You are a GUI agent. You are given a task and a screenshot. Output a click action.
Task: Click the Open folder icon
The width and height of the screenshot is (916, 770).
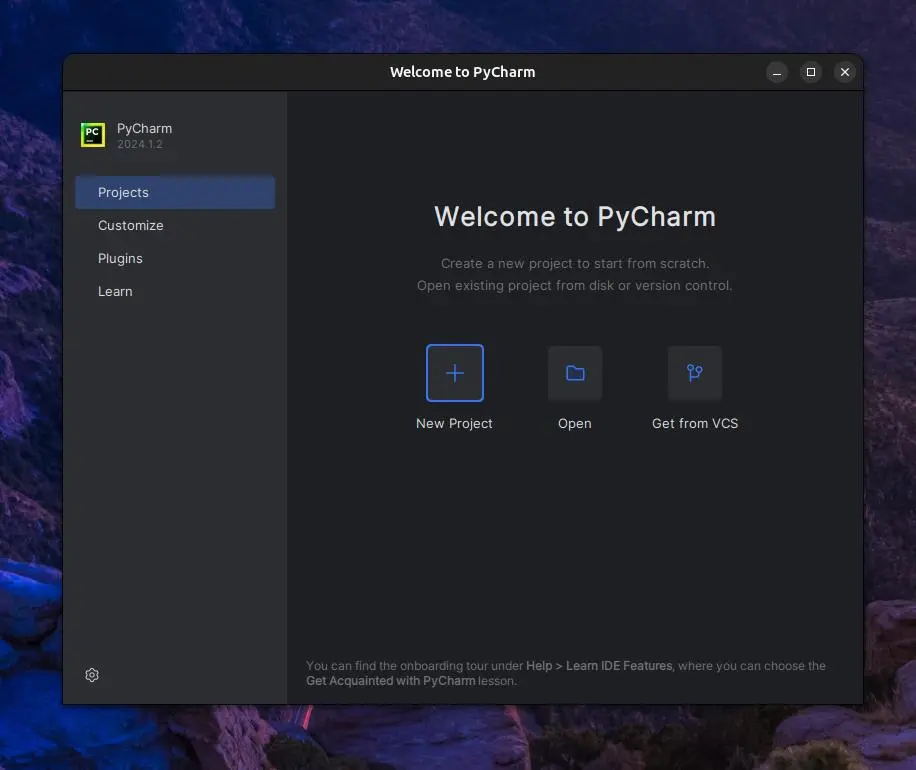pyautogui.click(x=575, y=373)
